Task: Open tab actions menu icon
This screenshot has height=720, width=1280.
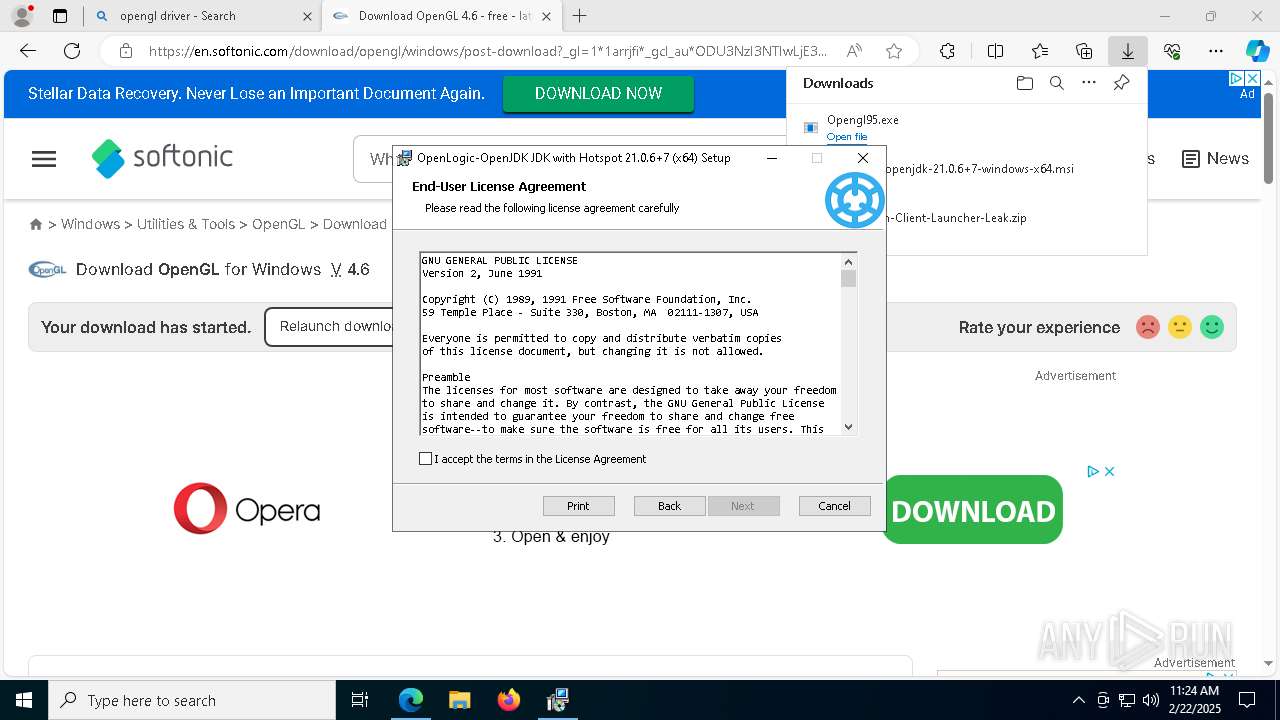Action: [60, 16]
